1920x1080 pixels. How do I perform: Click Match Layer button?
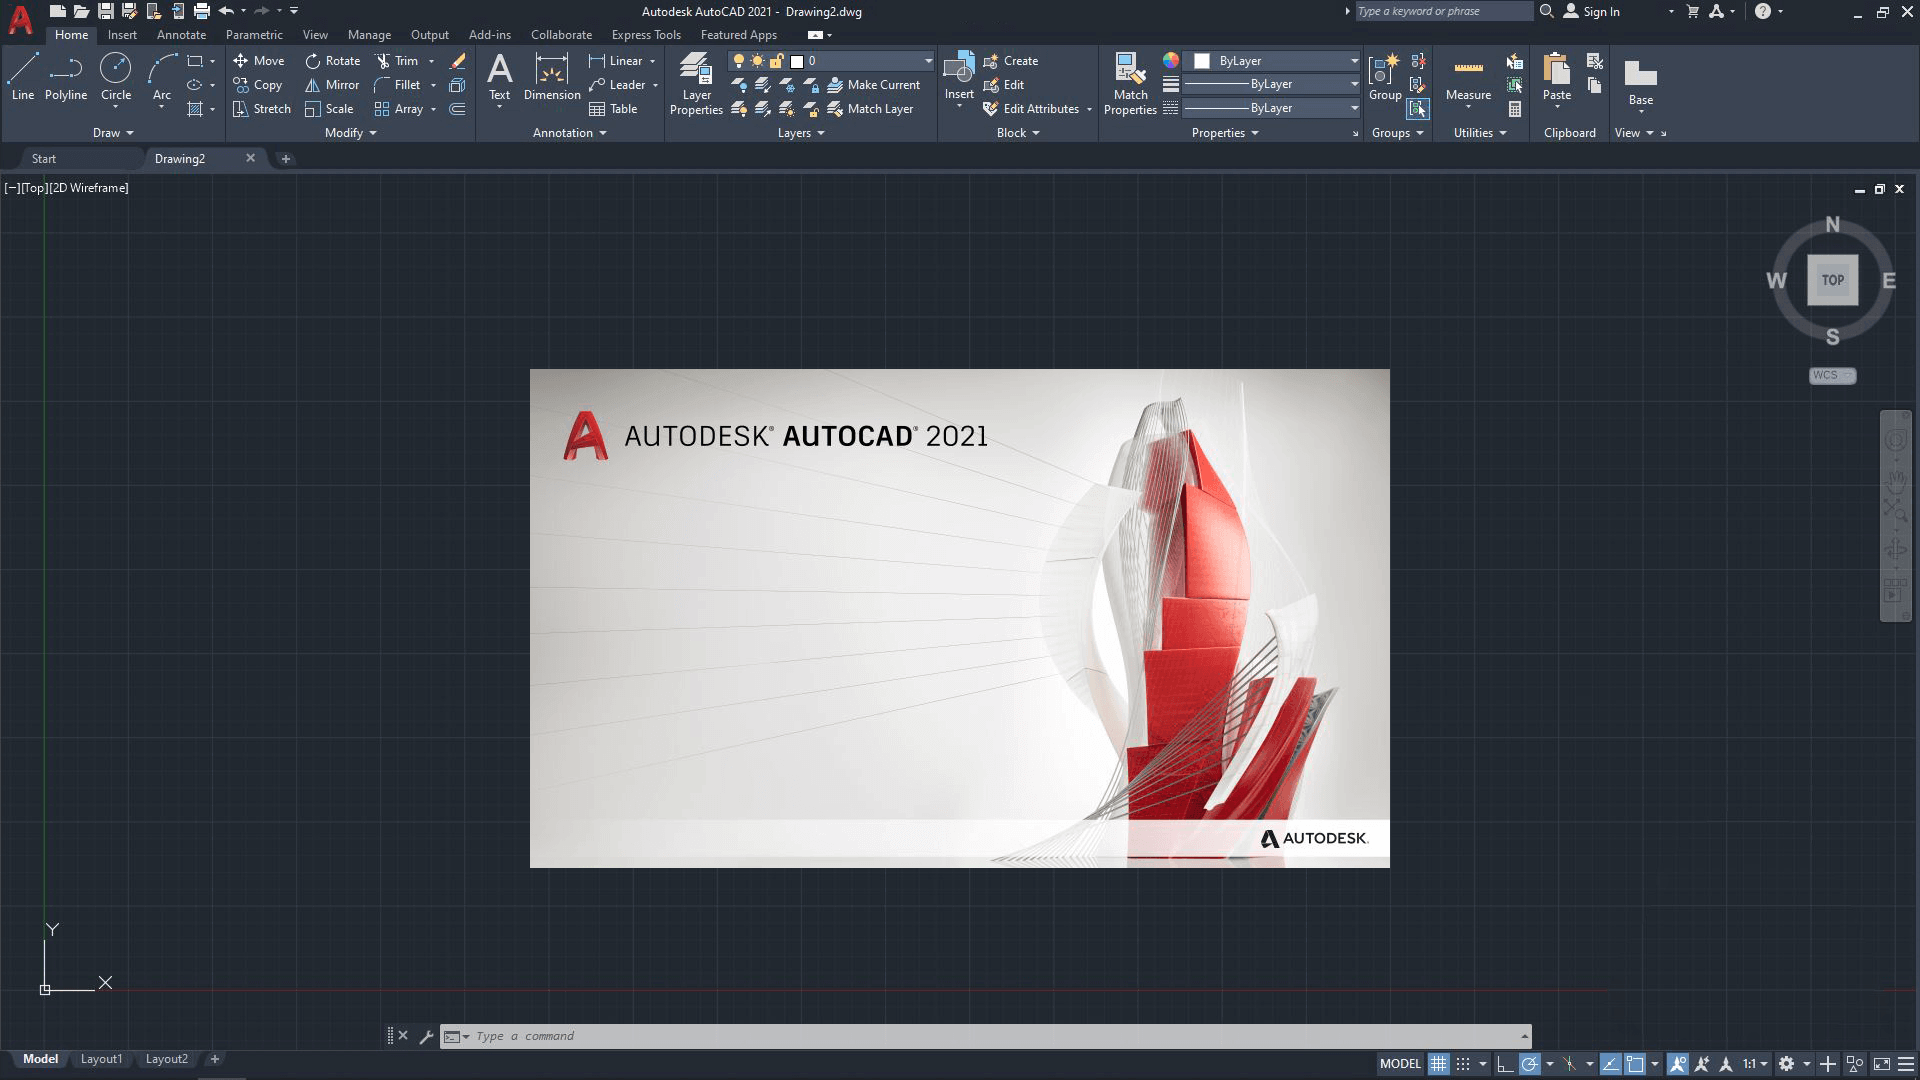[871, 109]
